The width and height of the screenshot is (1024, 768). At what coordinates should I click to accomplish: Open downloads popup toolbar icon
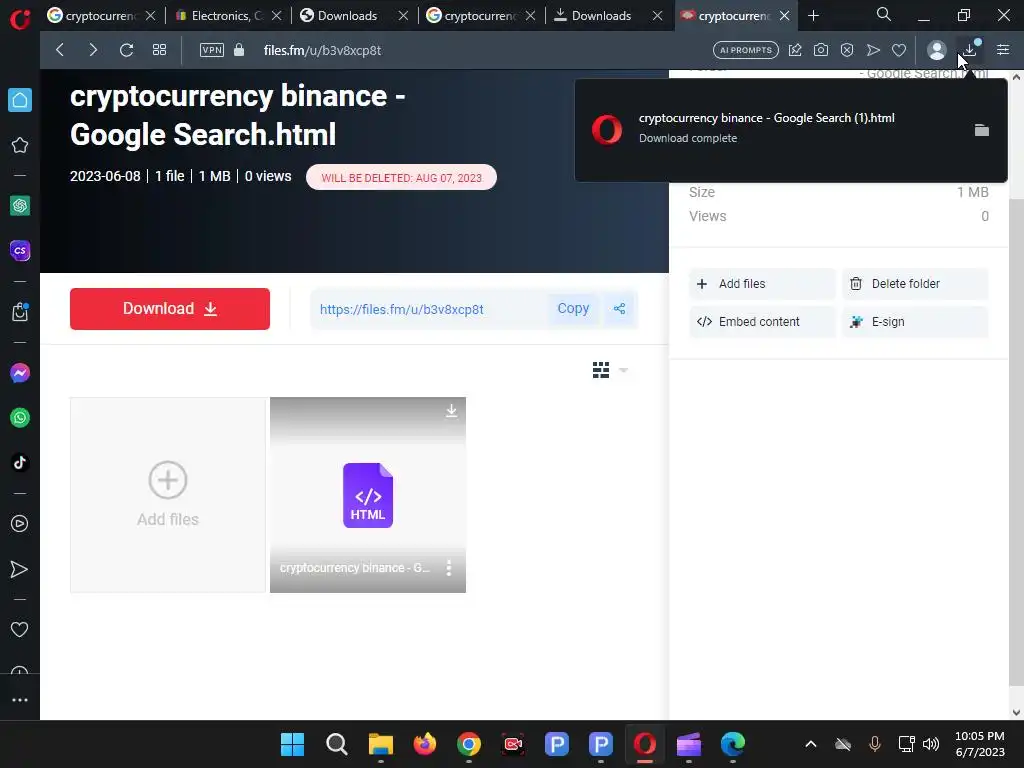(970, 50)
